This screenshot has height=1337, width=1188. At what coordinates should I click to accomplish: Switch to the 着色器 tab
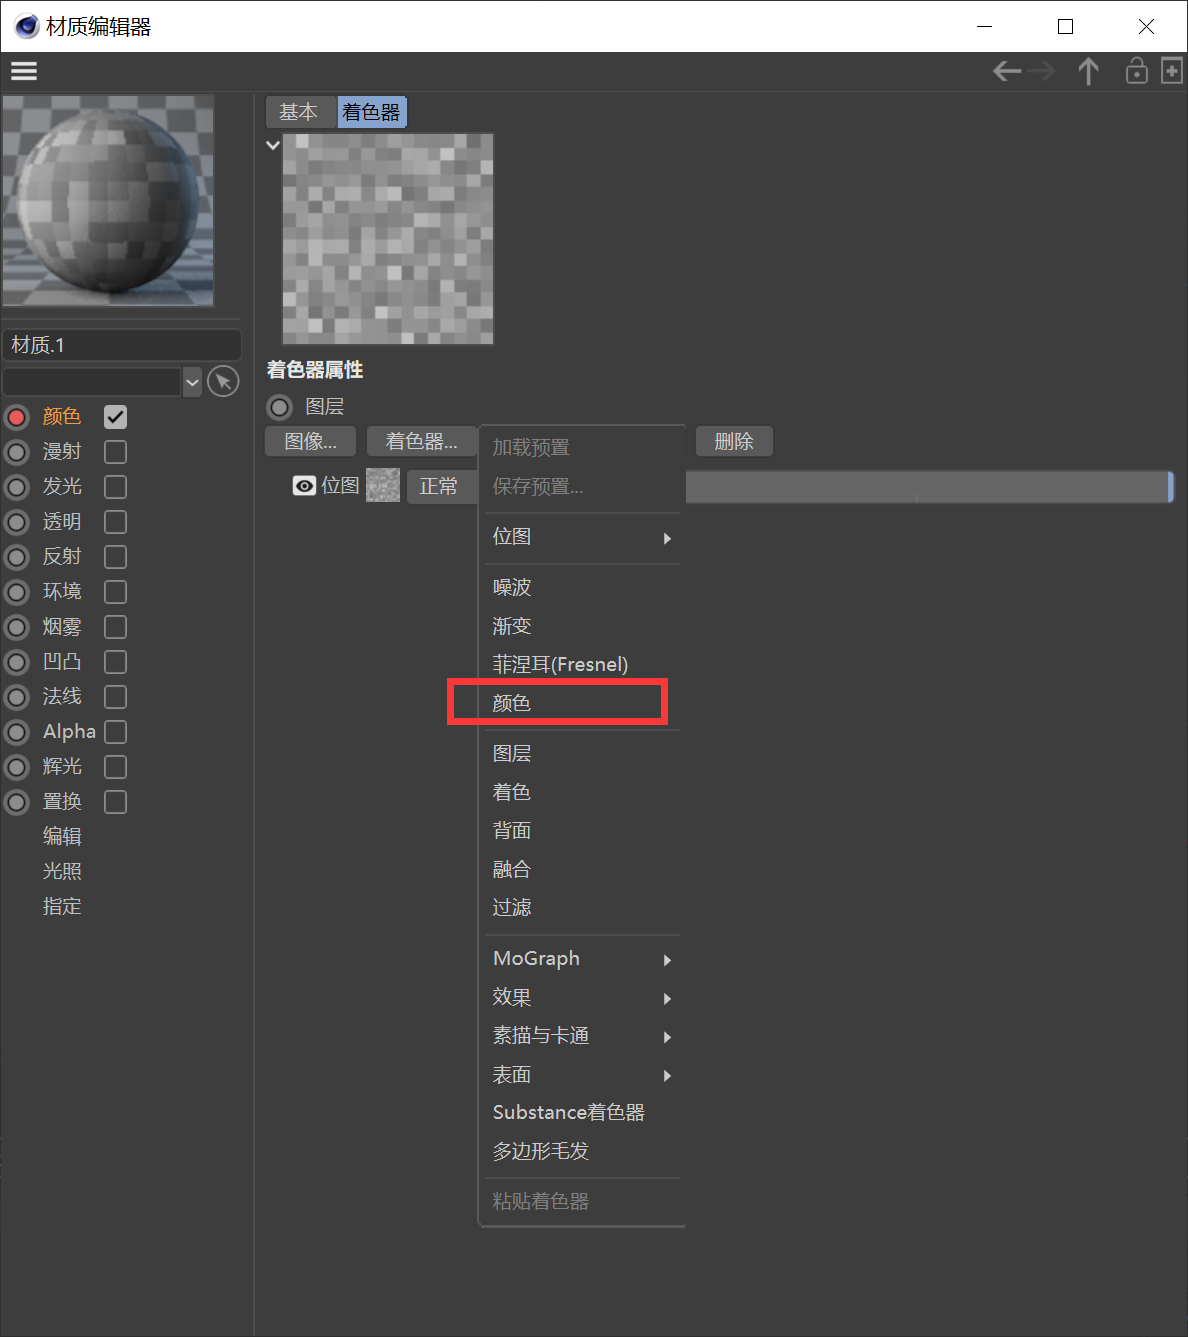[x=372, y=112]
